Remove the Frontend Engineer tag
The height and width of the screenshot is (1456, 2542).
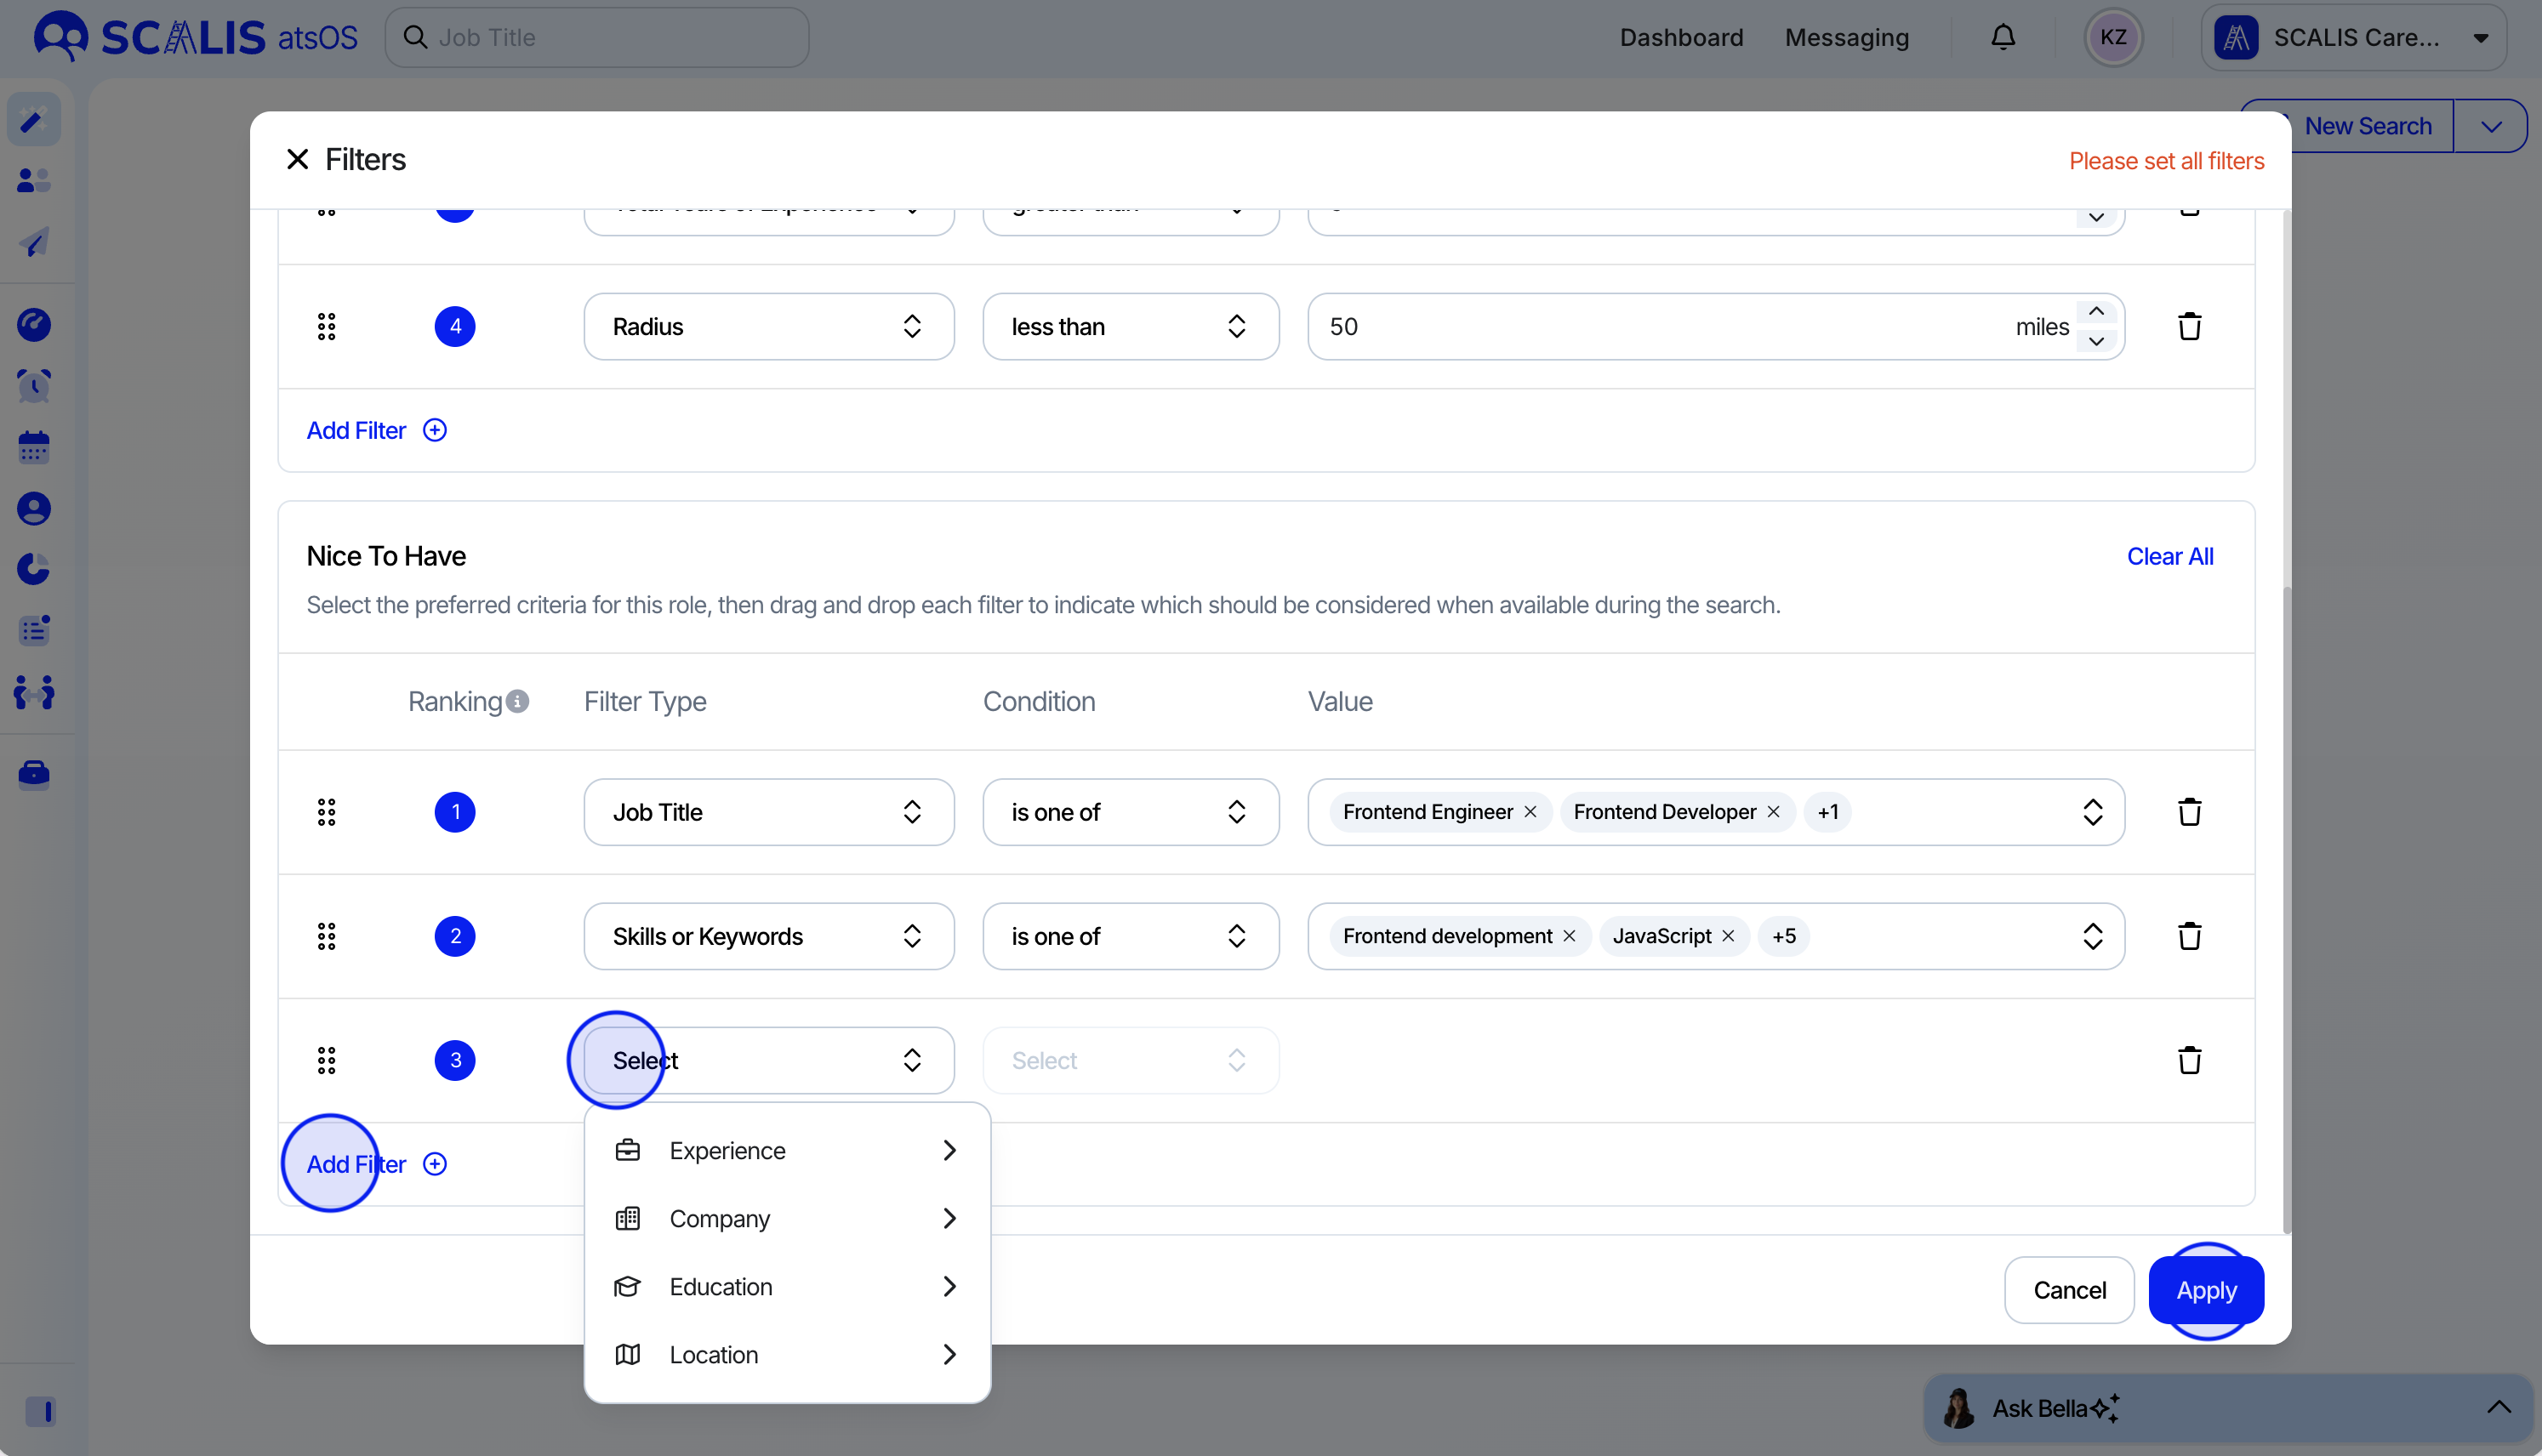point(1530,812)
